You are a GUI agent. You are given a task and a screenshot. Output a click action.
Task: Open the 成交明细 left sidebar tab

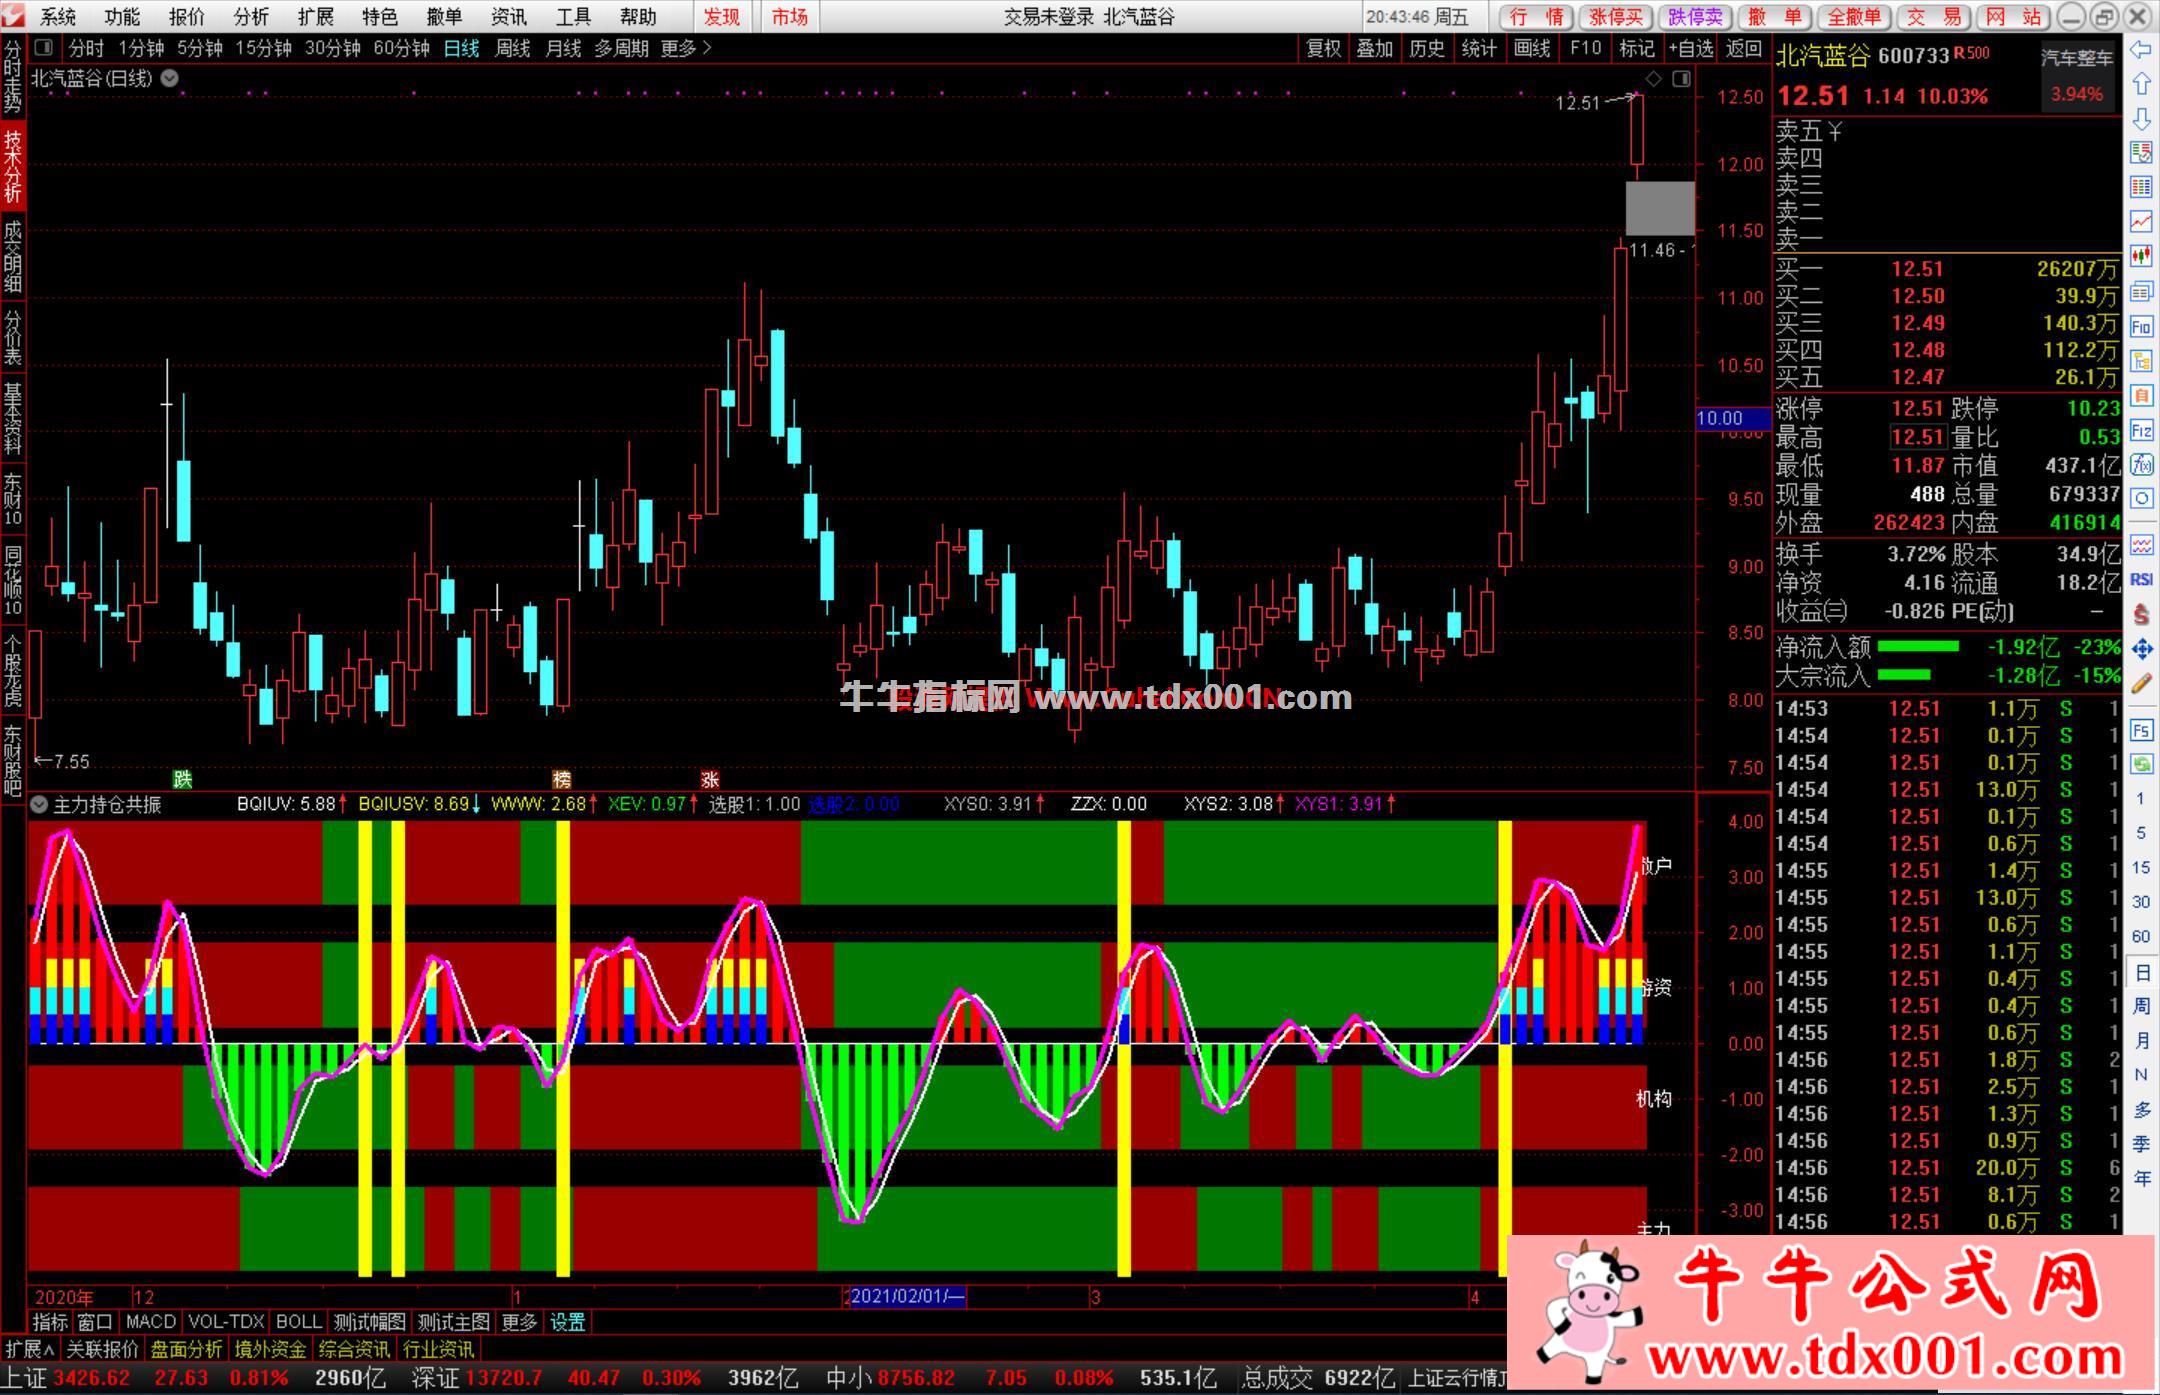point(12,257)
